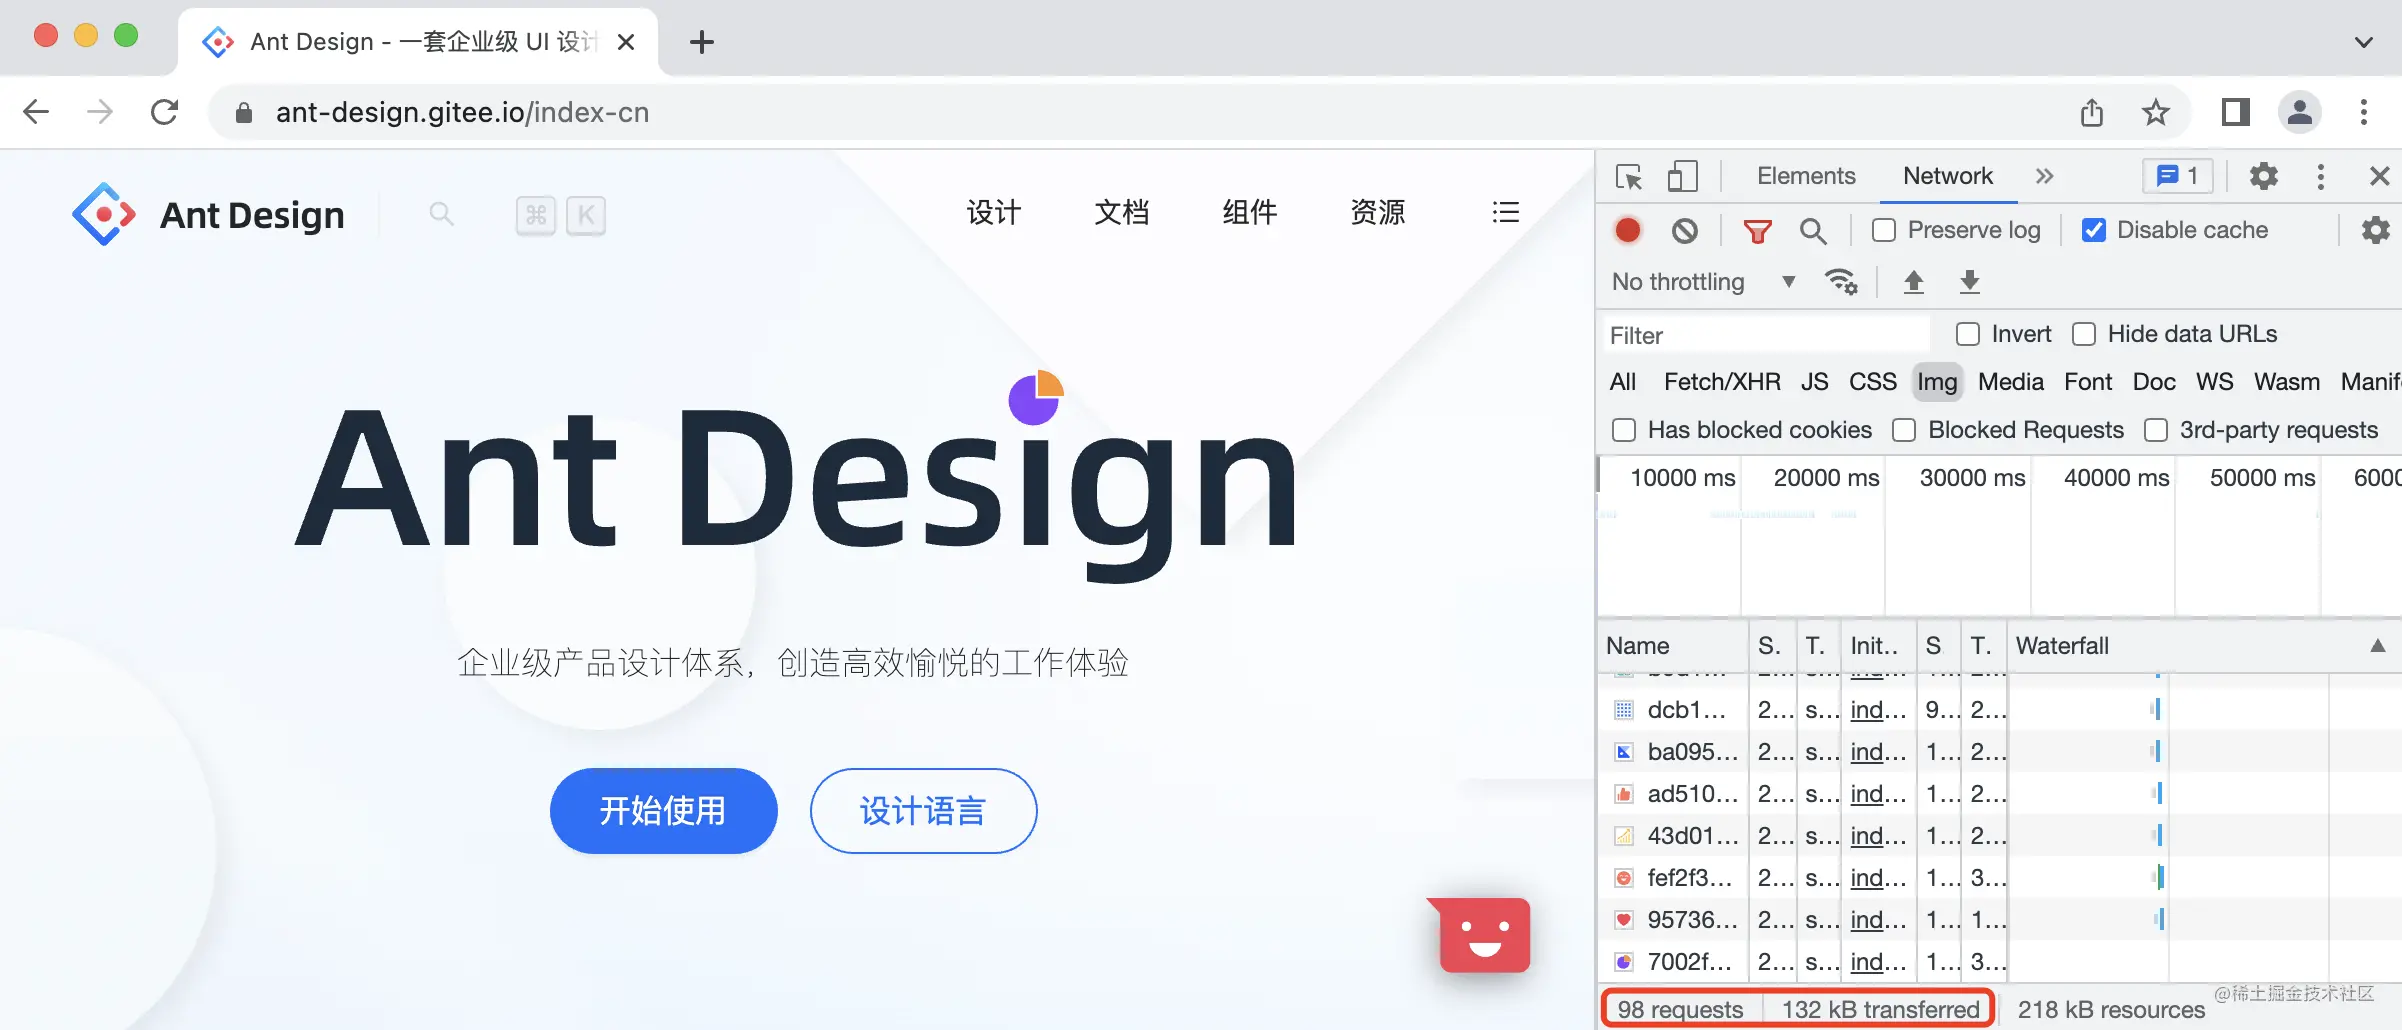Open network search with magnifier icon
The image size is (2402, 1030).
[1812, 231]
